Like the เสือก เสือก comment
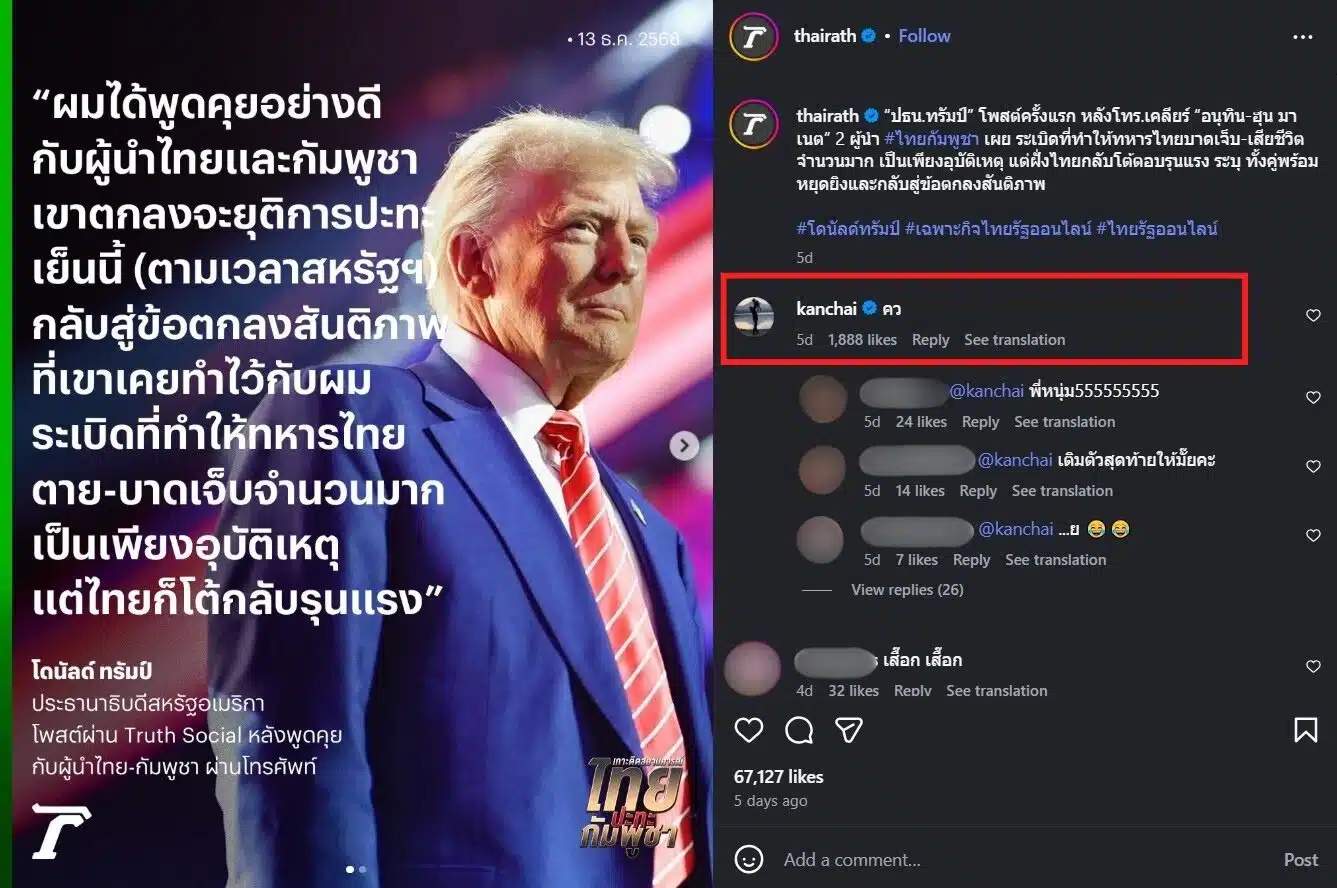The image size is (1337, 888). click(x=1313, y=667)
